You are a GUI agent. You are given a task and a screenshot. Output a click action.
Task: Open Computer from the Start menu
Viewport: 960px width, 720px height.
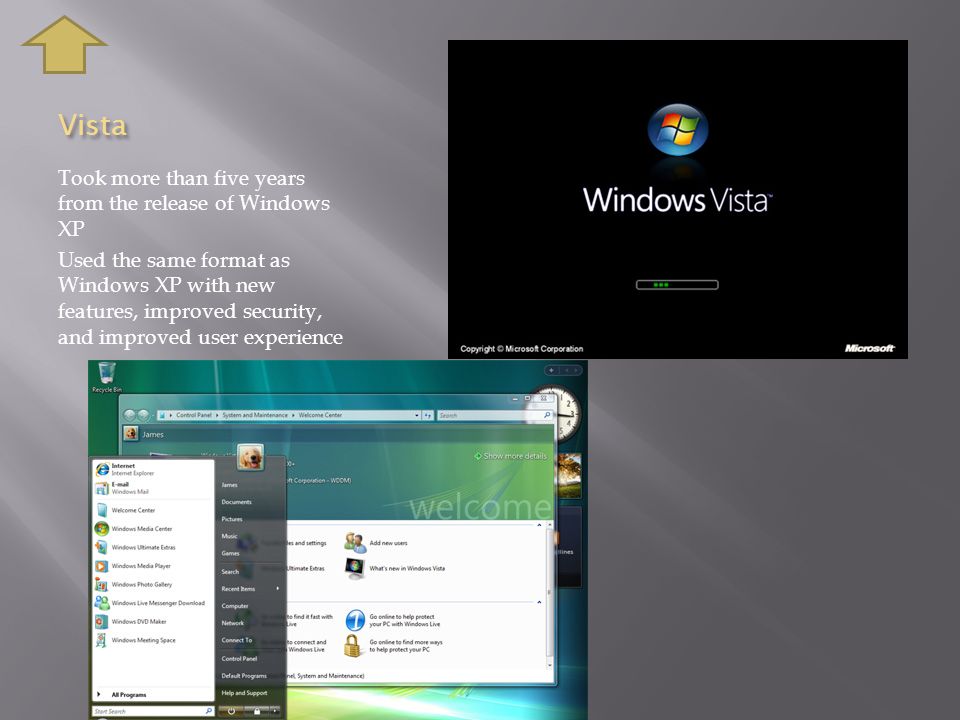click(x=235, y=606)
